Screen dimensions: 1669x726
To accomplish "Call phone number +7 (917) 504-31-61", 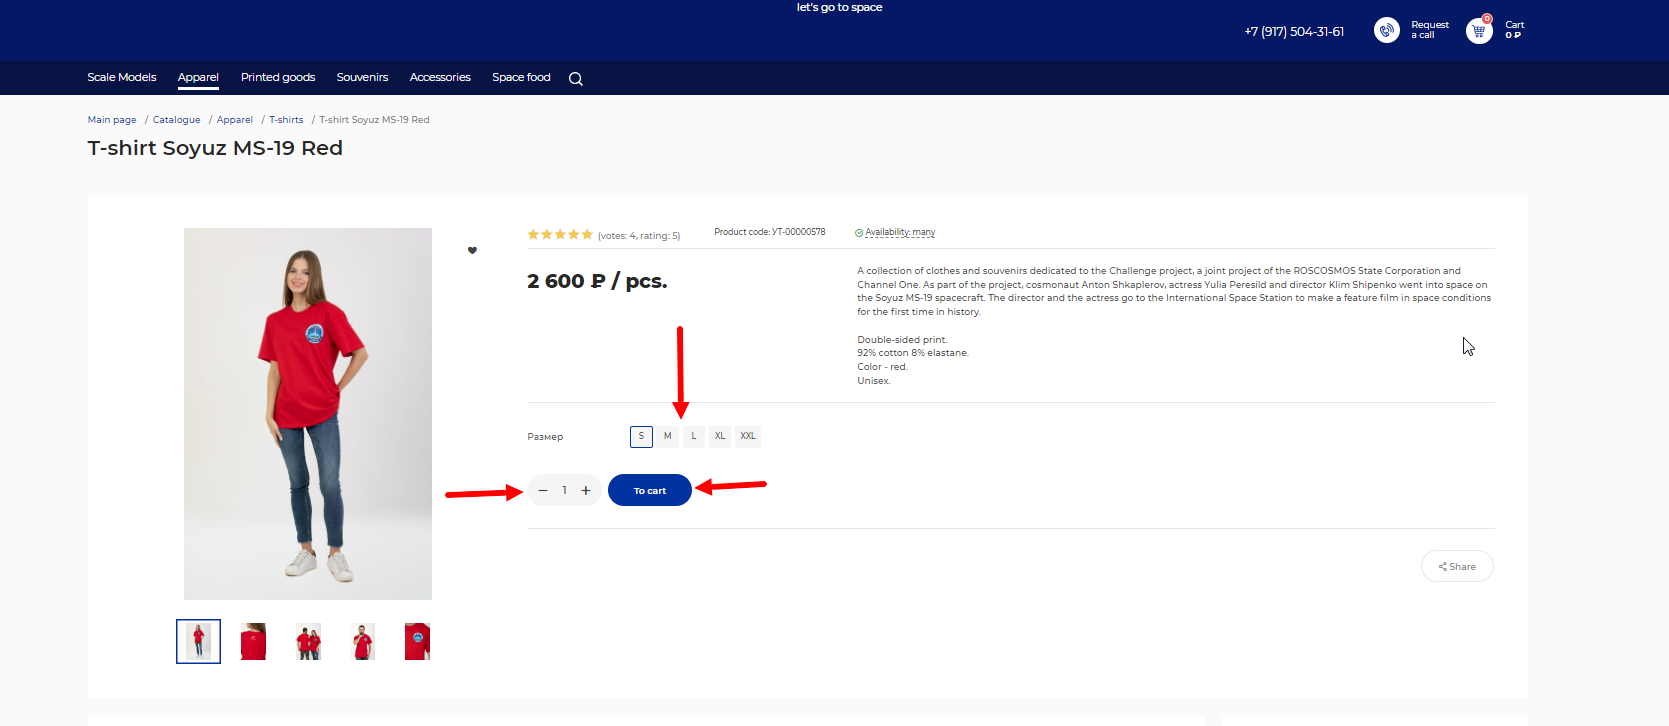I will pyautogui.click(x=1294, y=32).
